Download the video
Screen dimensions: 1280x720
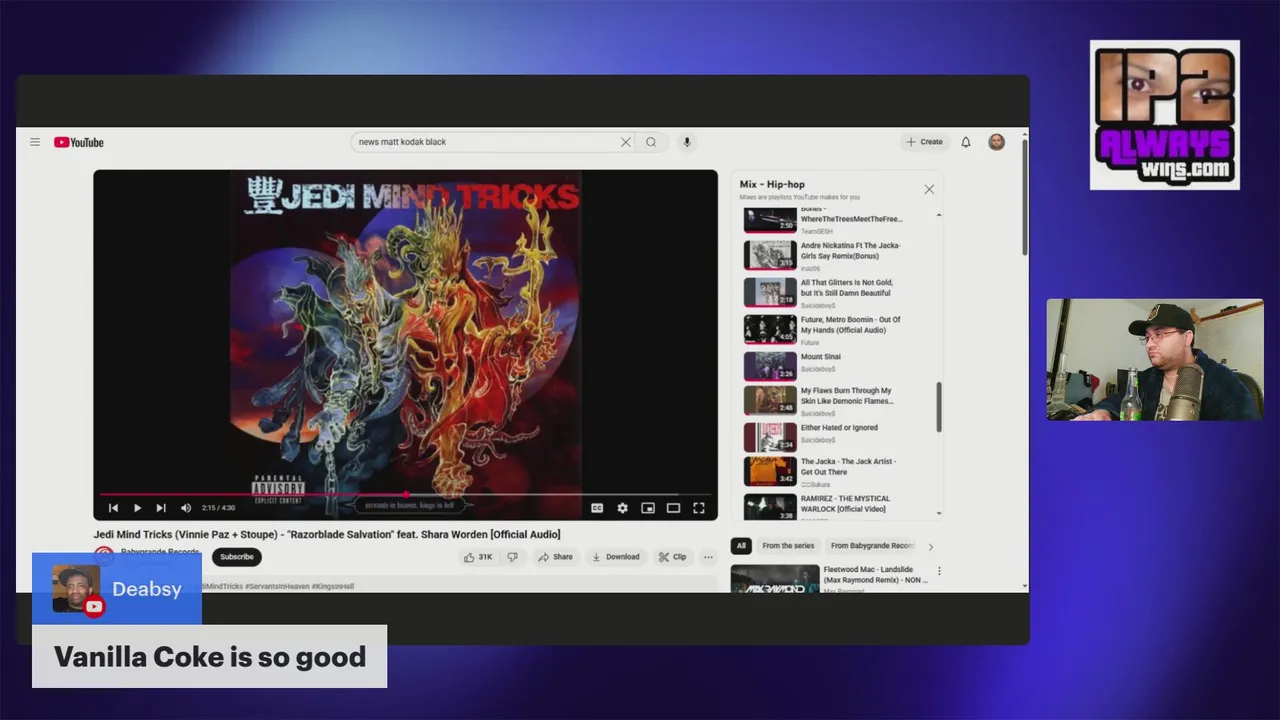click(615, 557)
